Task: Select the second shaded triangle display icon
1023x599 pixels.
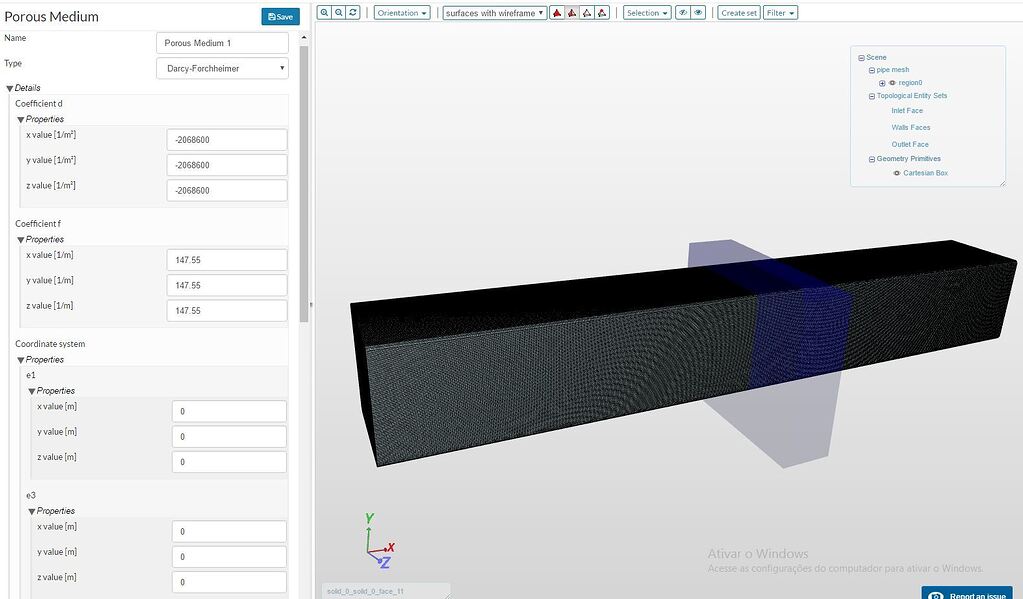Action: pyautogui.click(x=571, y=12)
